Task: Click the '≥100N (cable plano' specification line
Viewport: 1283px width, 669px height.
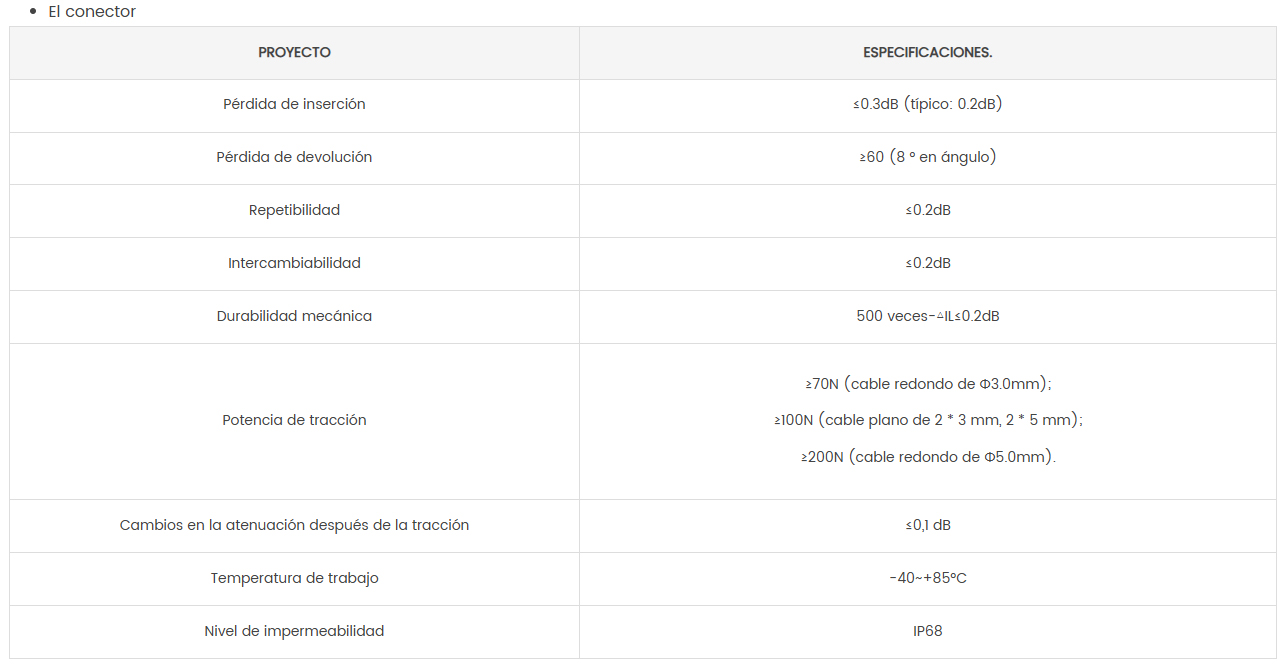Action: point(928,420)
